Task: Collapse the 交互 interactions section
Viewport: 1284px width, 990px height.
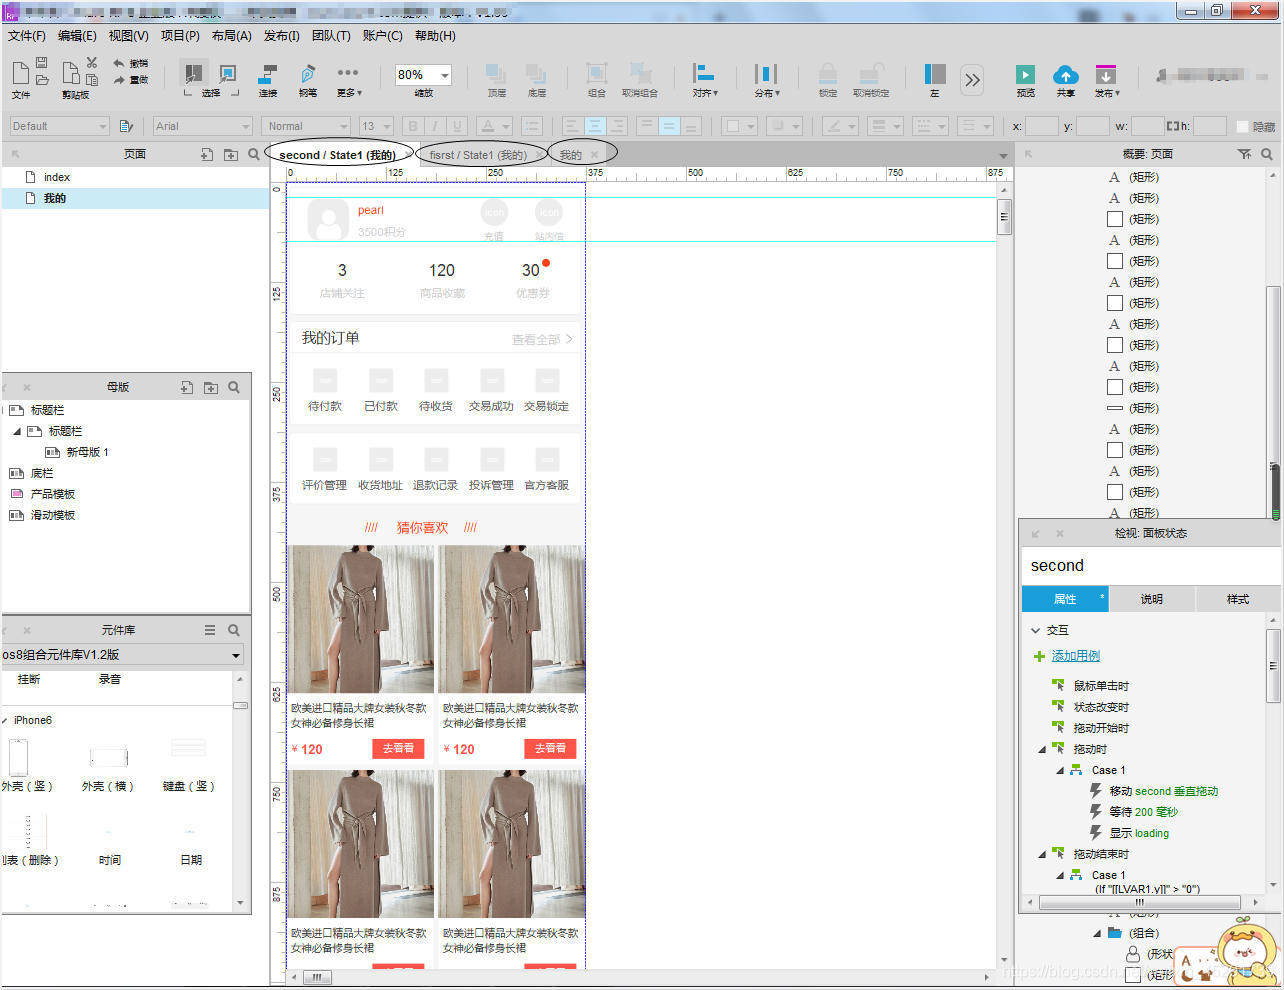Action: click(1036, 630)
